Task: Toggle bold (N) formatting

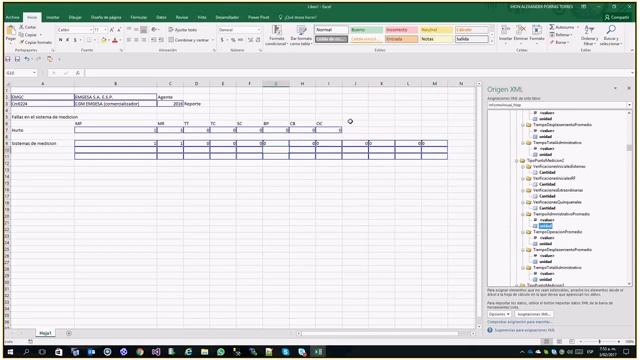Action: pos(60,40)
